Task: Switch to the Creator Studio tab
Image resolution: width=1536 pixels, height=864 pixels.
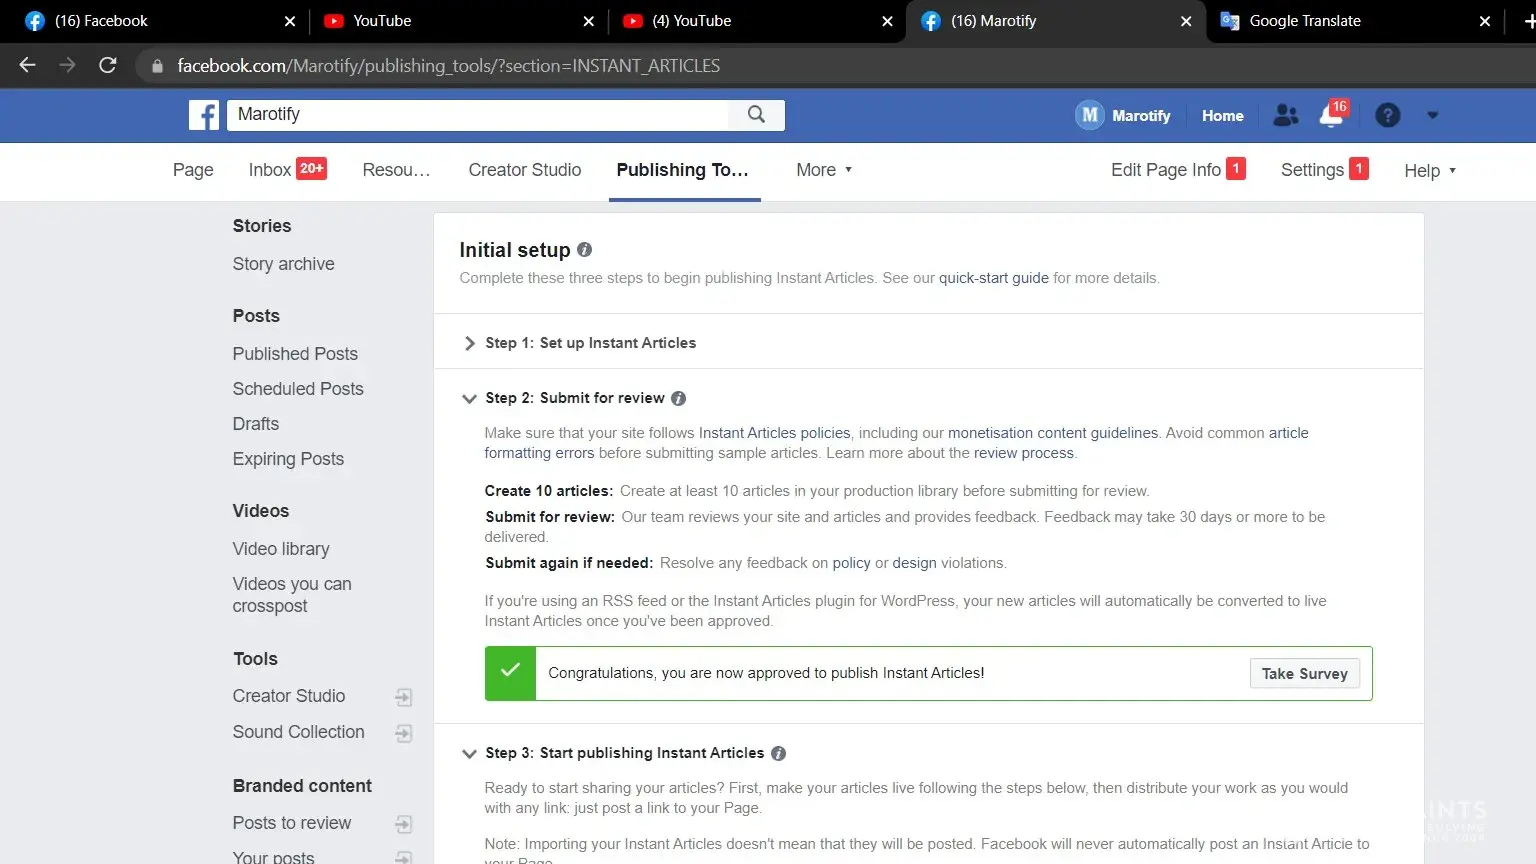Action: 524,170
